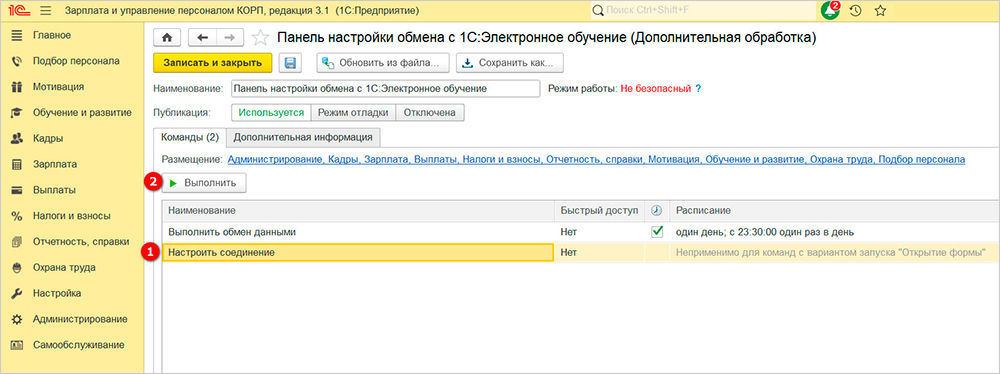
Task: Select the Настроить соединение row
Action: tap(580, 253)
